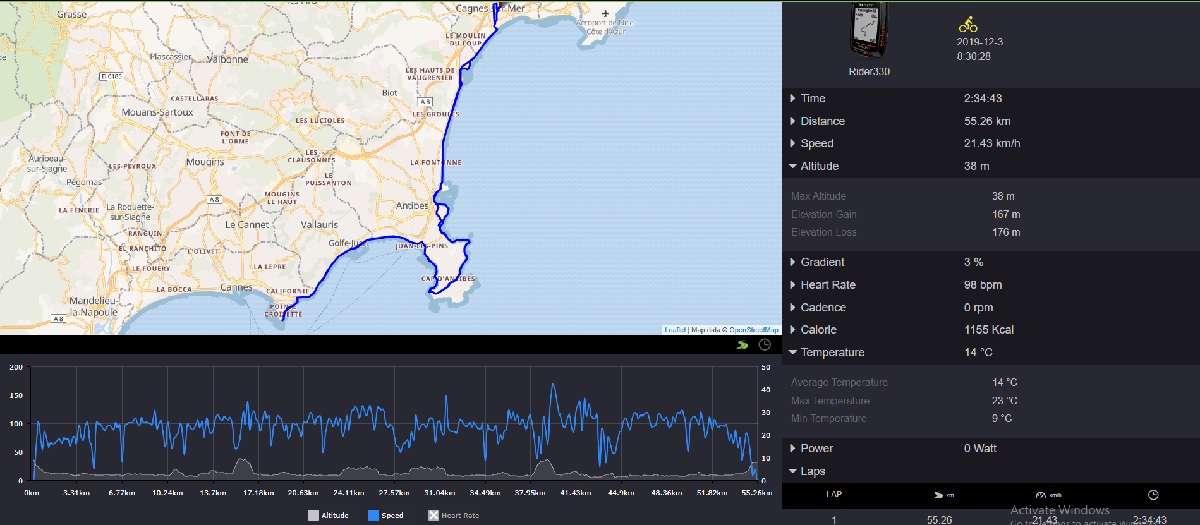Screen dimensions: 1200x525
Task: Select lap 1 row in laps table
Action: point(990,519)
